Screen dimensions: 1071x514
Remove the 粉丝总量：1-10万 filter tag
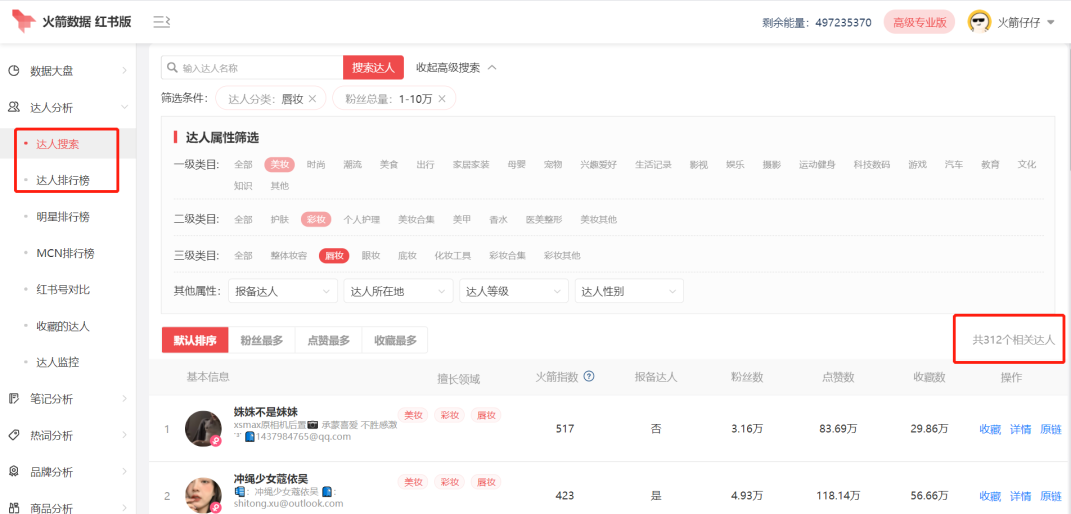pos(442,99)
